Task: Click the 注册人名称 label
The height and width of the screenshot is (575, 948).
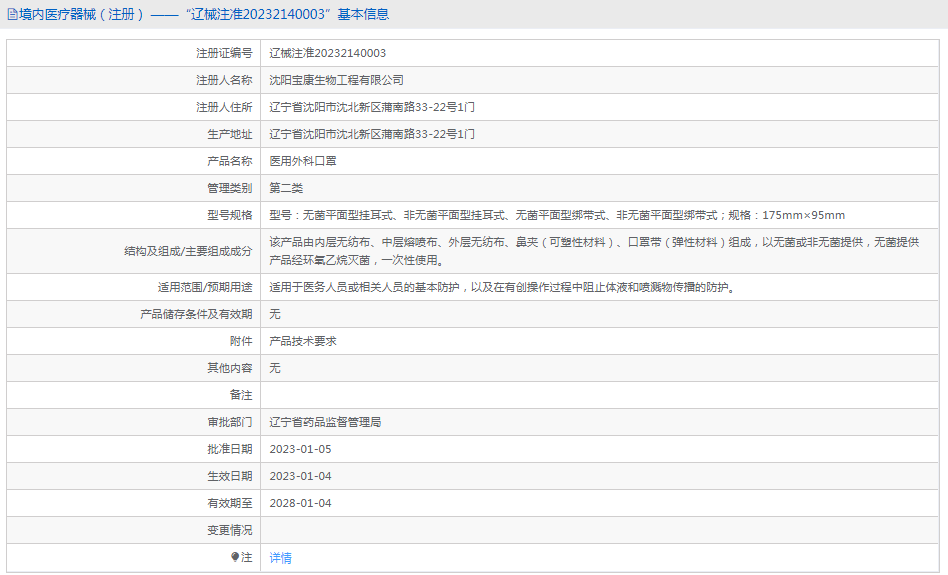Action: pos(224,80)
